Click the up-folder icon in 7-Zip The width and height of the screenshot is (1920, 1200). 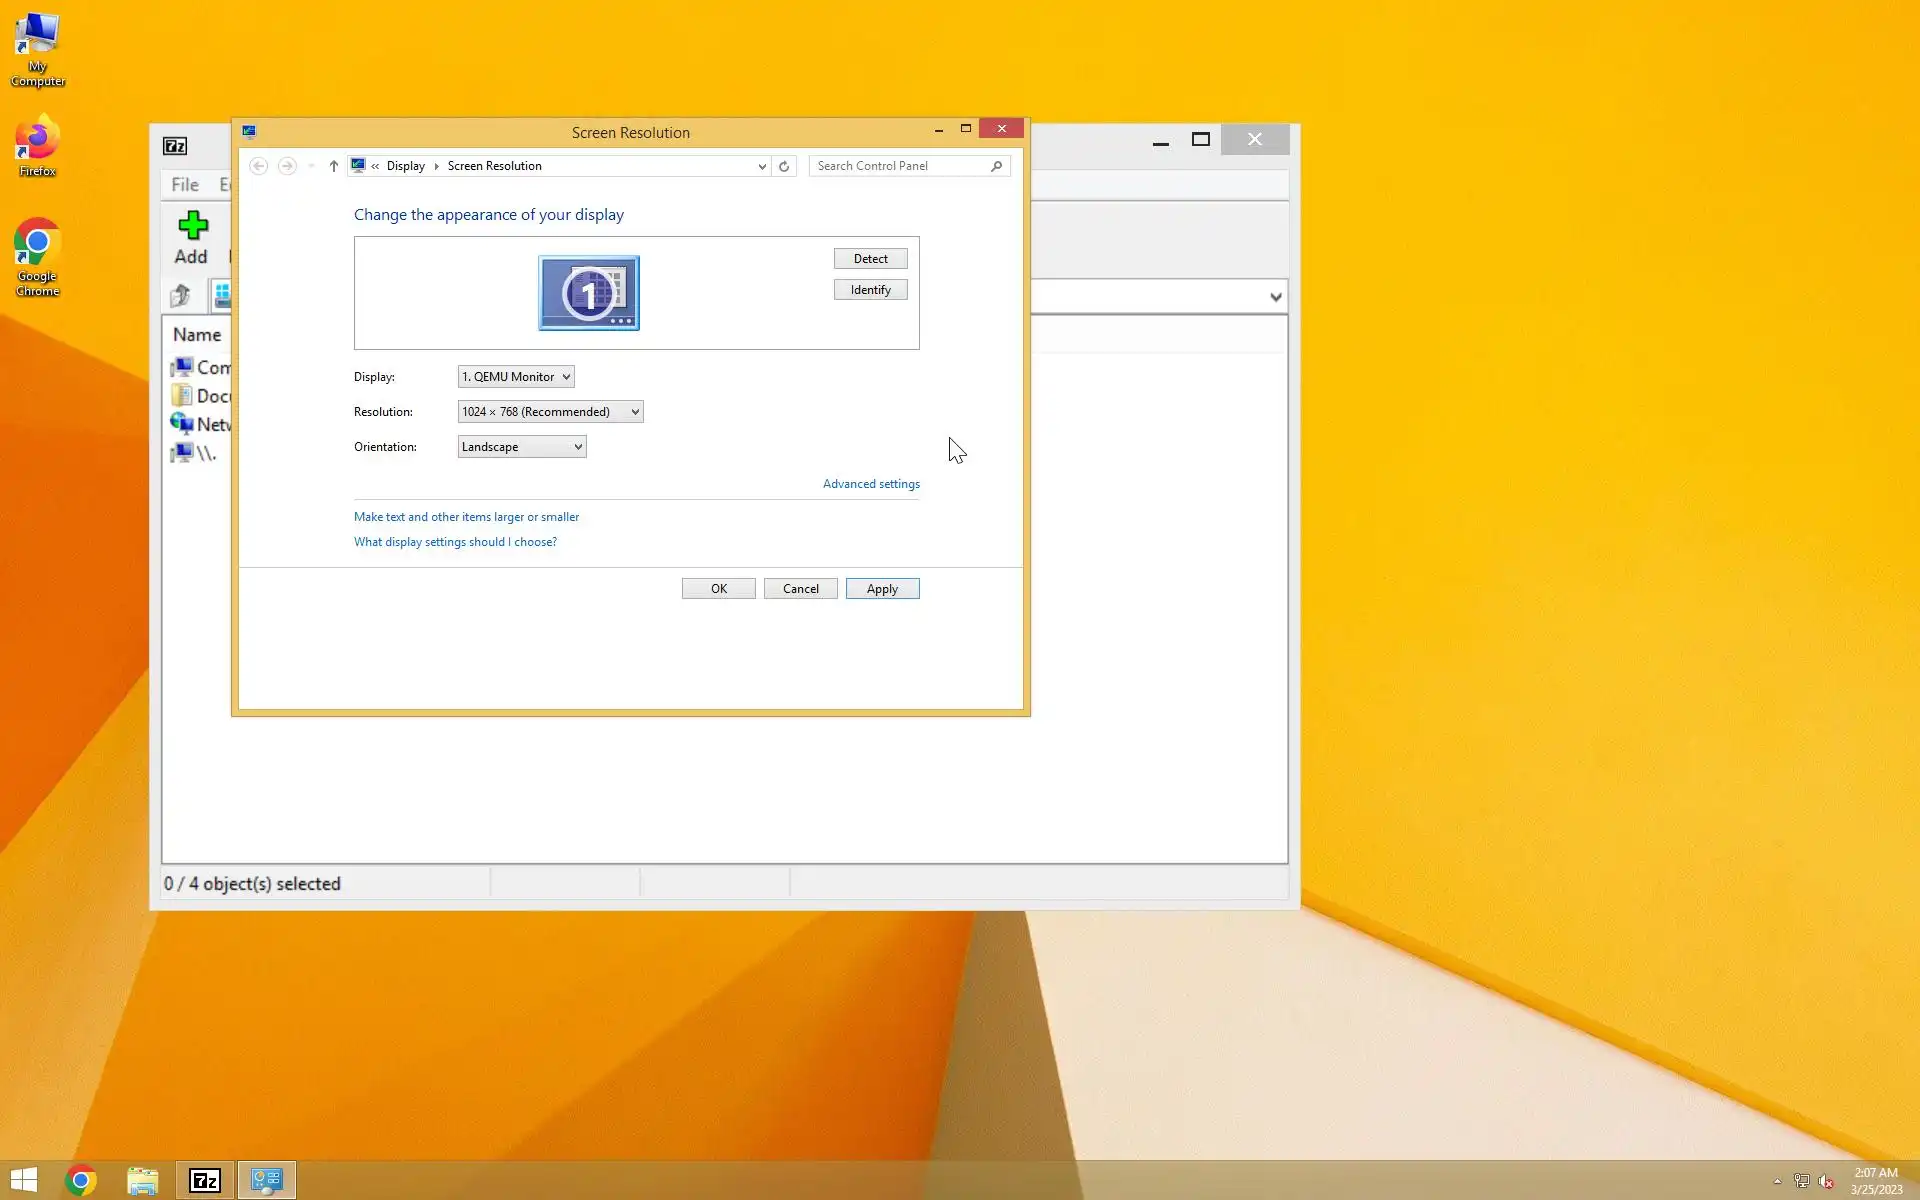[181, 295]
